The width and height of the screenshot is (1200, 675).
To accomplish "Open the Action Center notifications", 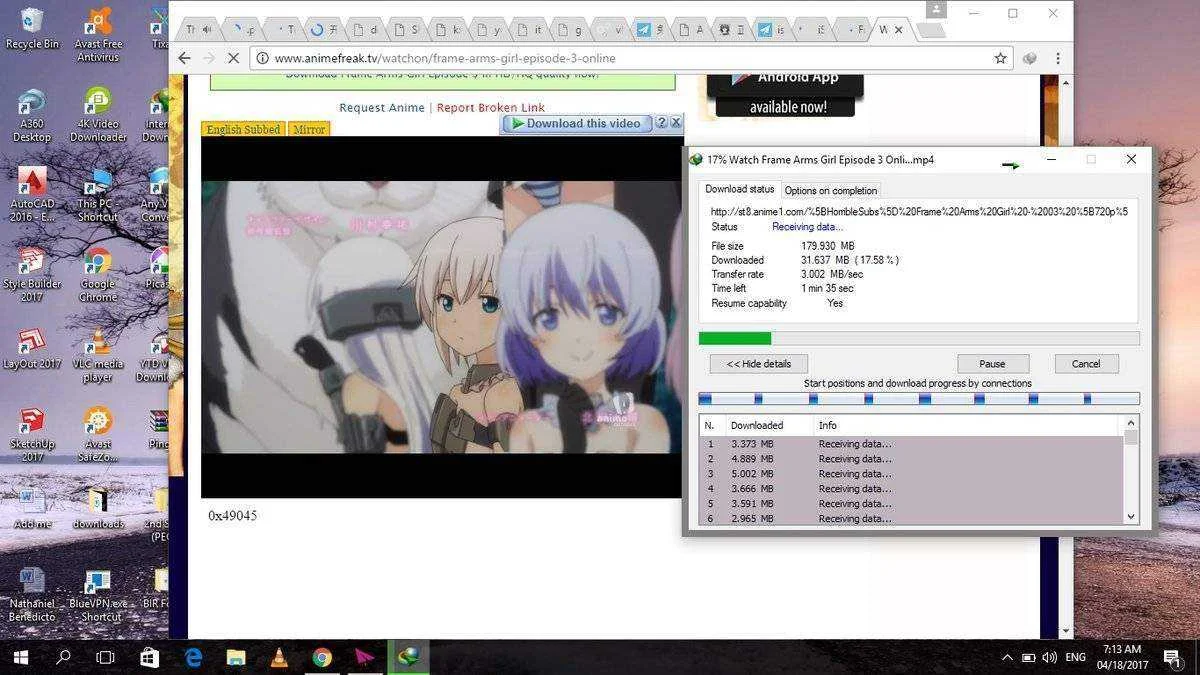I will (1174, 658).
